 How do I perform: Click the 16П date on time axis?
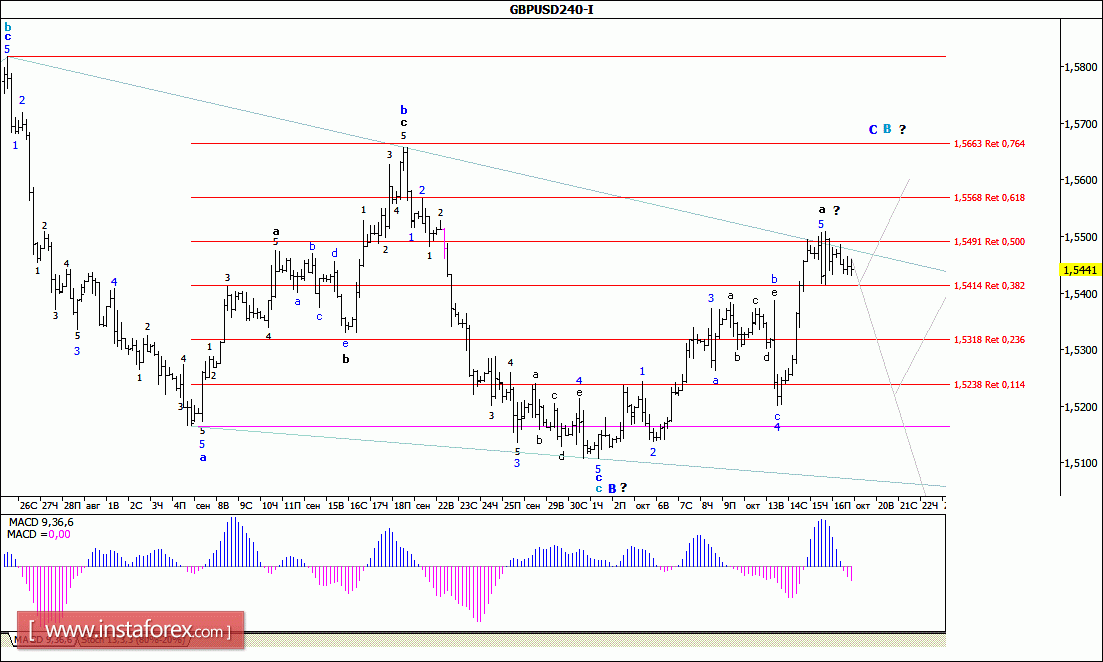(x=842, y=505)
